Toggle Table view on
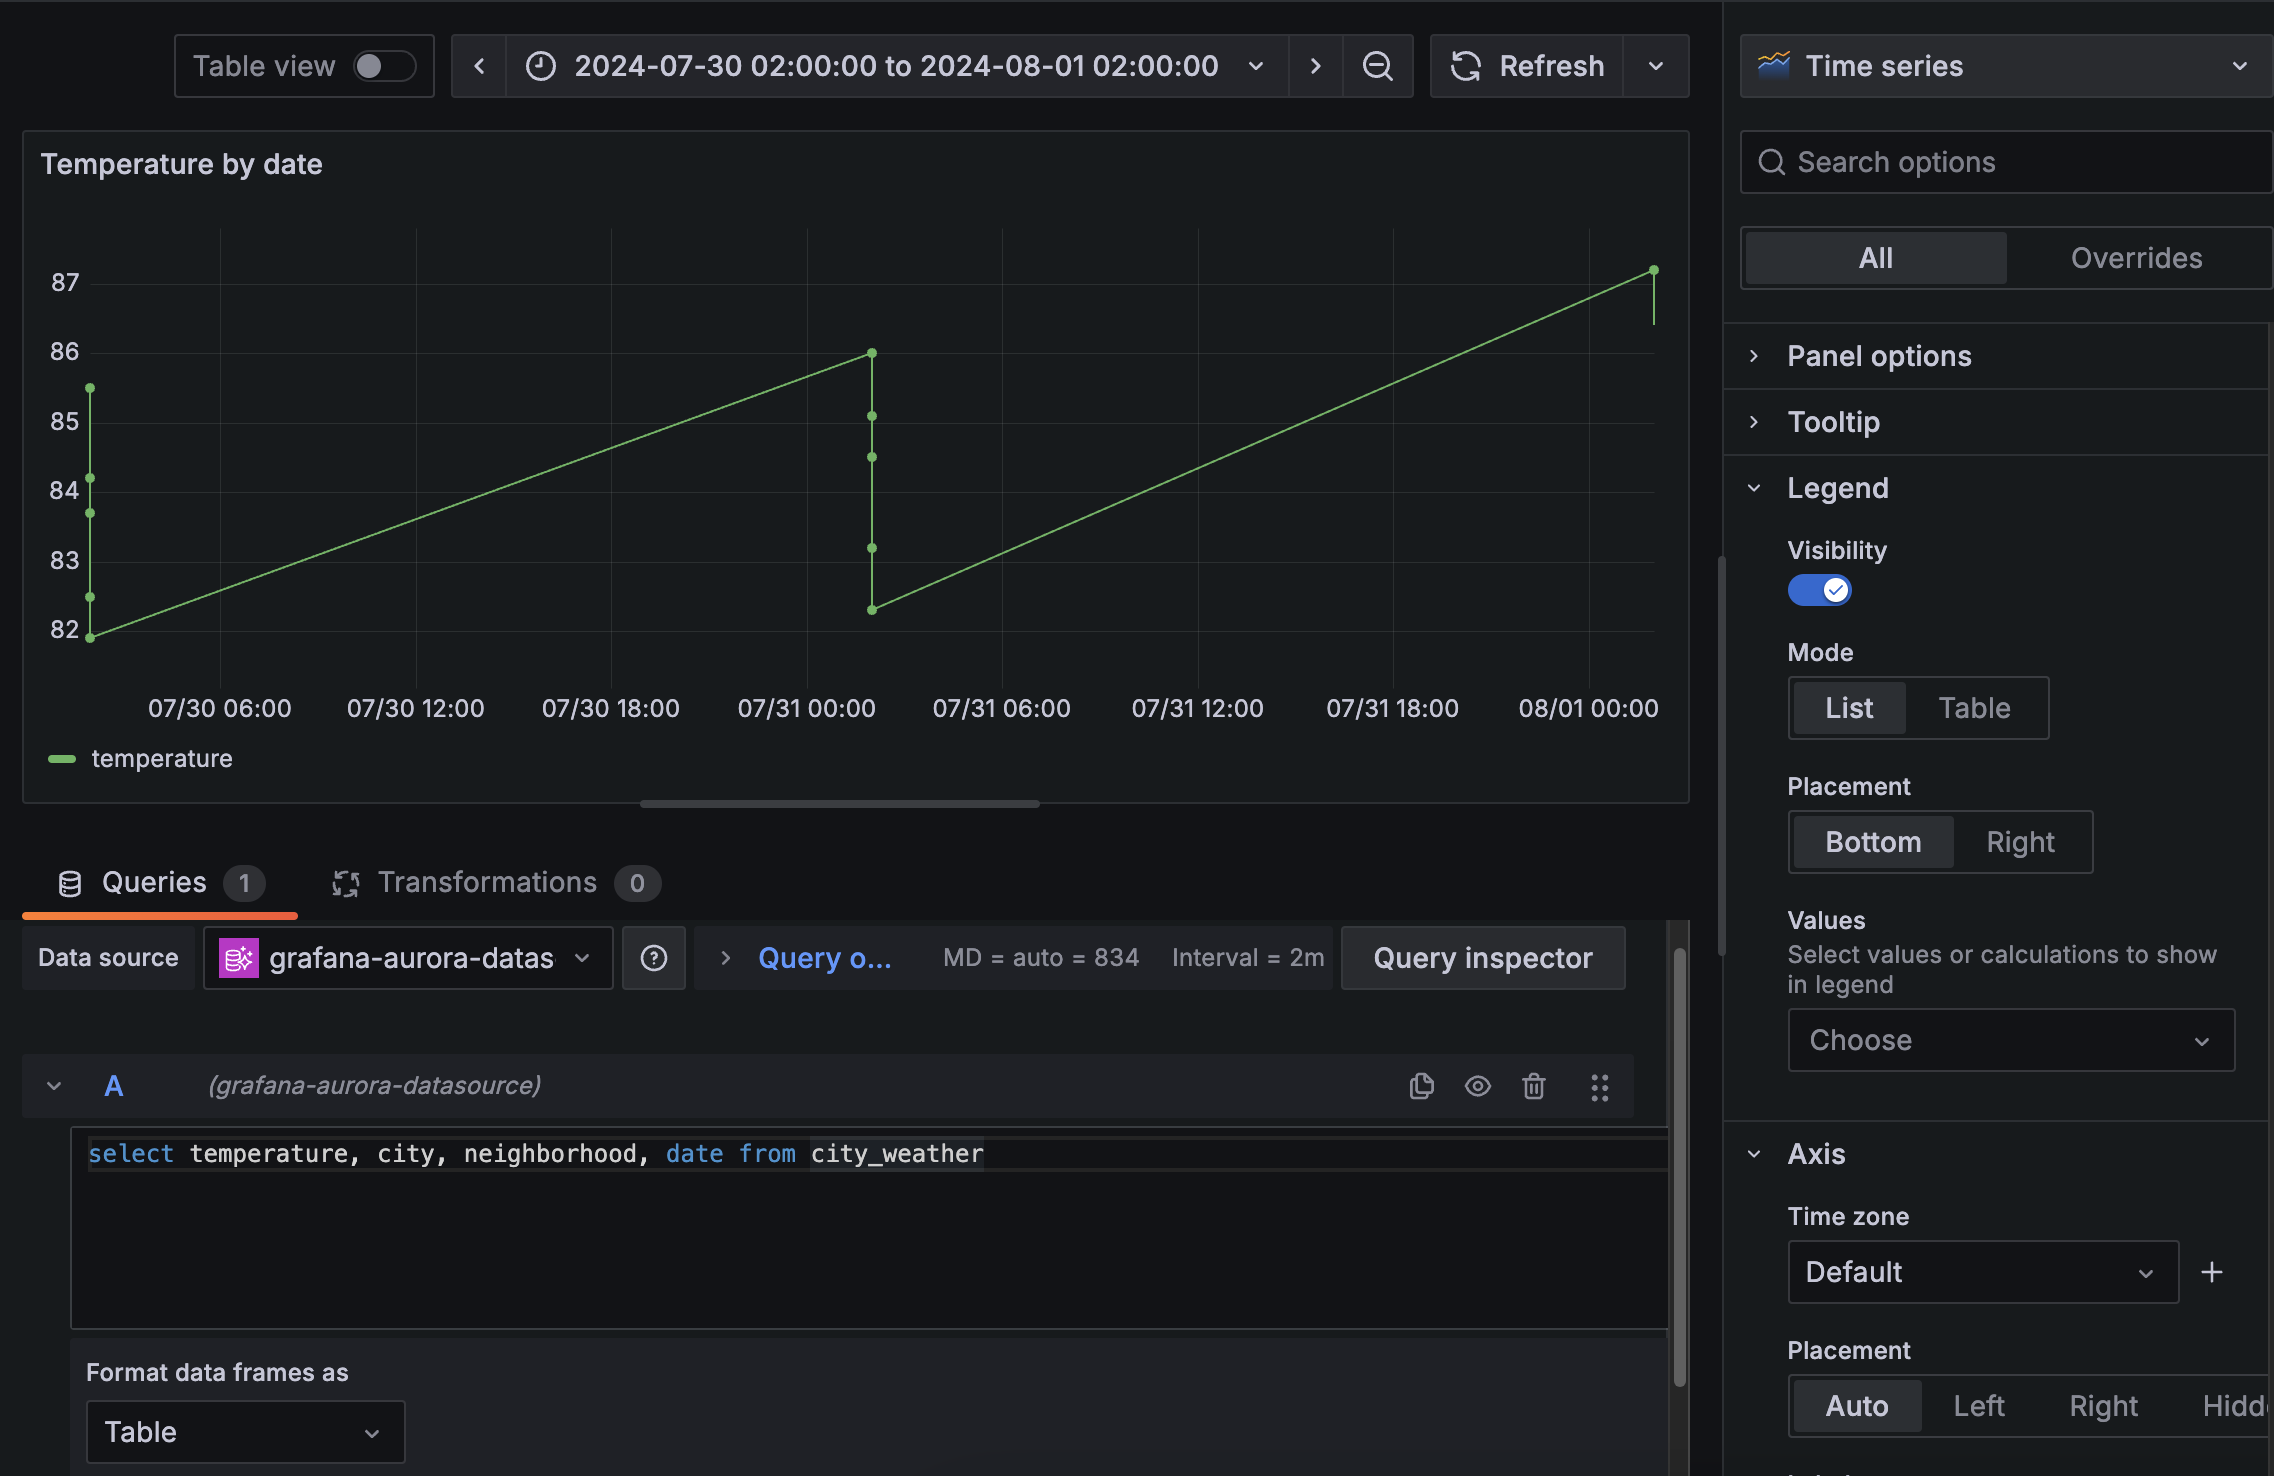Image resolution: width=2274 pixels, height=1476 pixels. click(385, 65)
